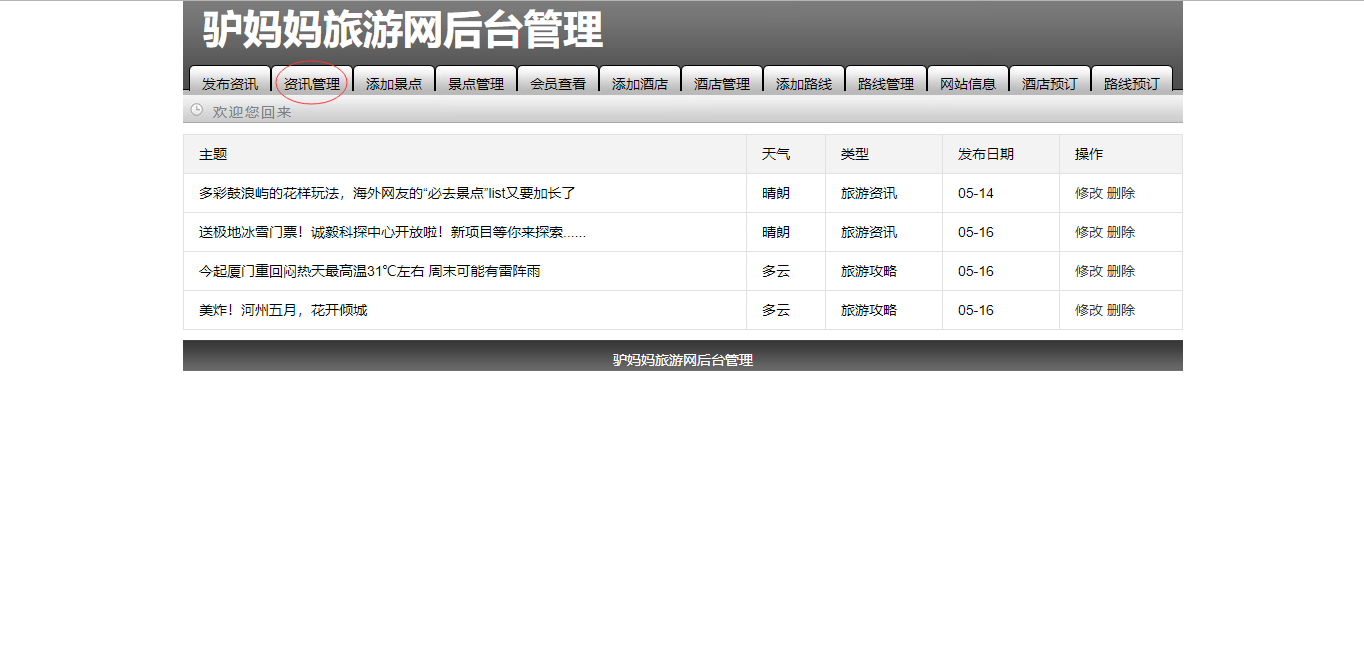Click 删除 for the 多彩鼓浪屿 article
The image size is (1364, 657).
(x=1121, y=193)
